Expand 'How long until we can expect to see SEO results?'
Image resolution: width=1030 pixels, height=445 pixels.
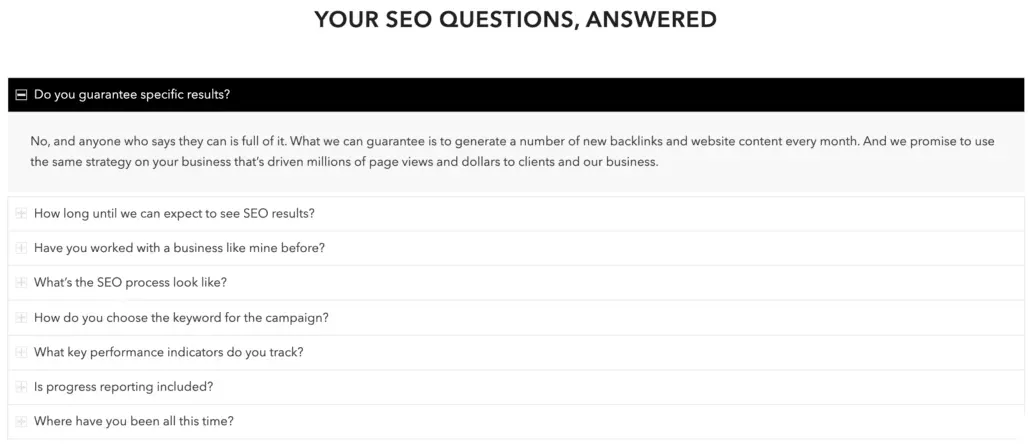click(175, 214)
